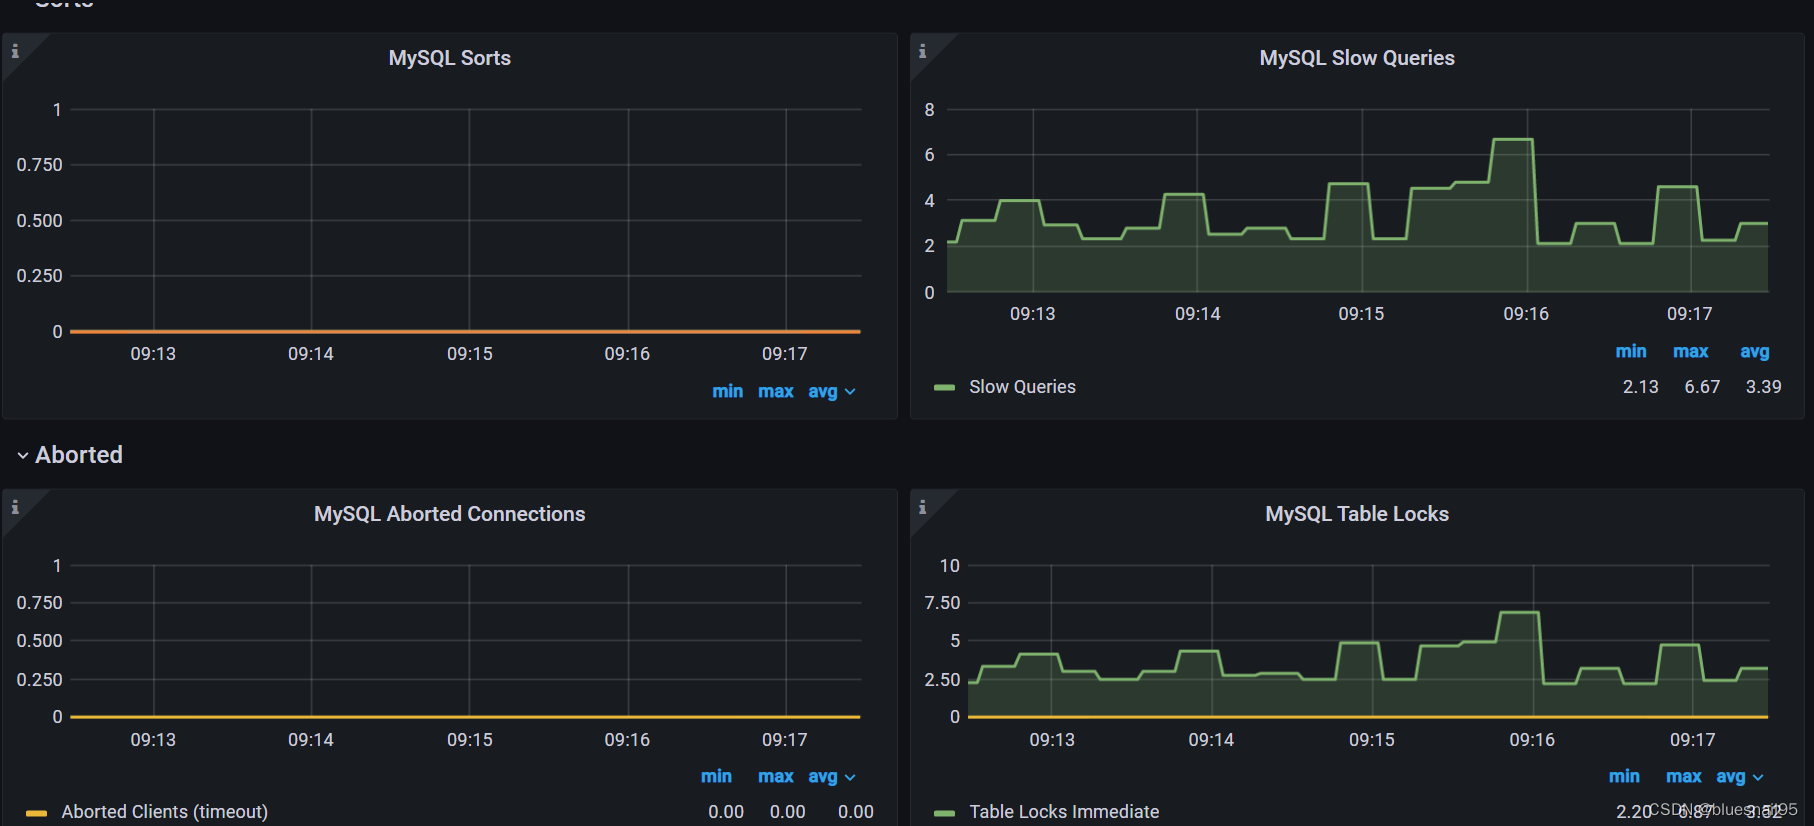Sort Table Locks legend by avg
Image resolution: width=1814 pixels, height=826 pixels.
(1731, 776)
